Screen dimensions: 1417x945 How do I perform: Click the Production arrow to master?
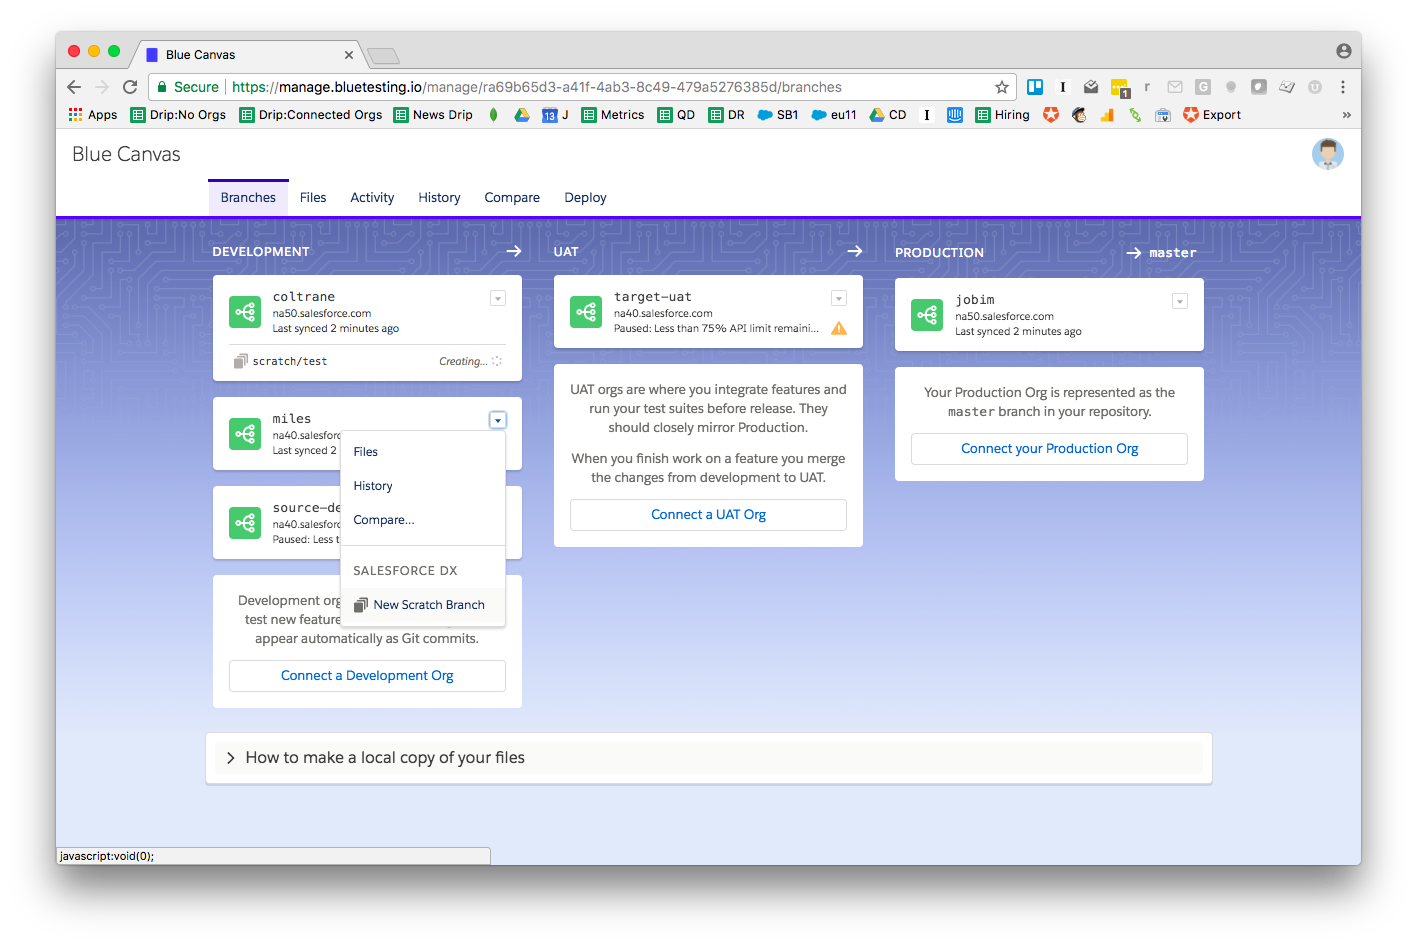(1134, 253)
